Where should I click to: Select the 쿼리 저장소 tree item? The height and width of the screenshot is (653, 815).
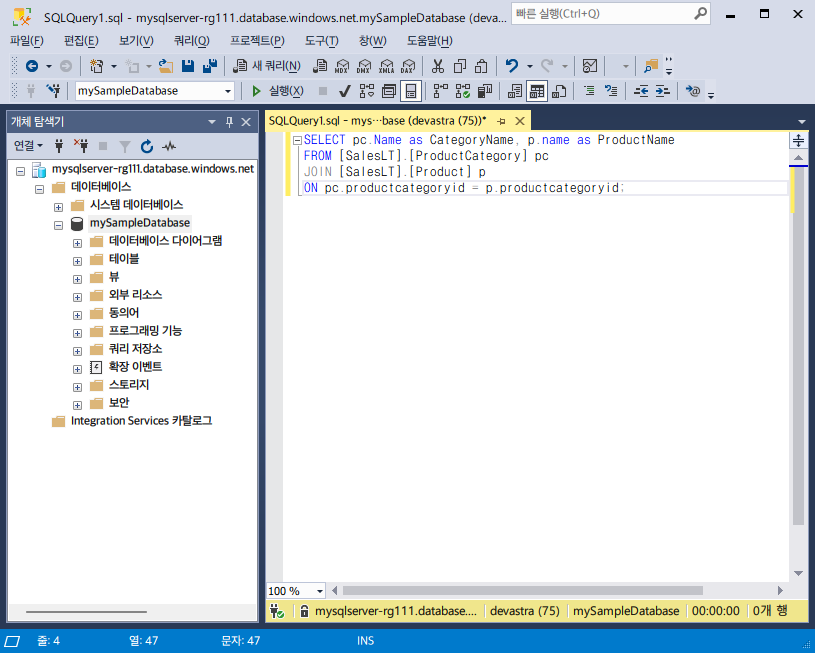(136, 349)
